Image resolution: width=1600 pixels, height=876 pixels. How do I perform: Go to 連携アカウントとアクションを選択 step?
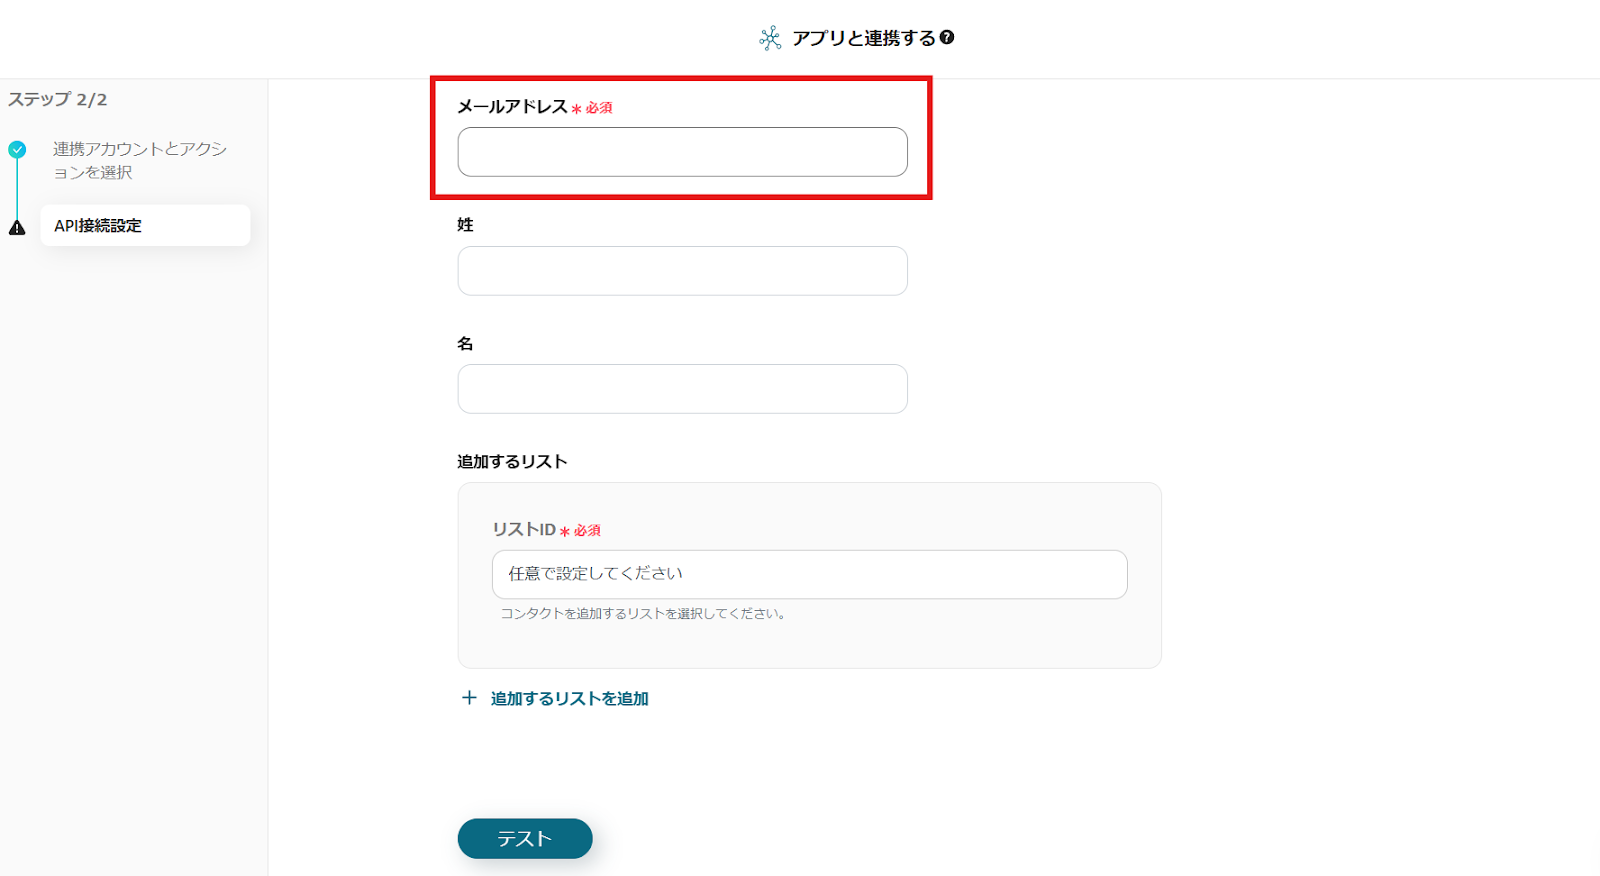(x=140, y=160)
